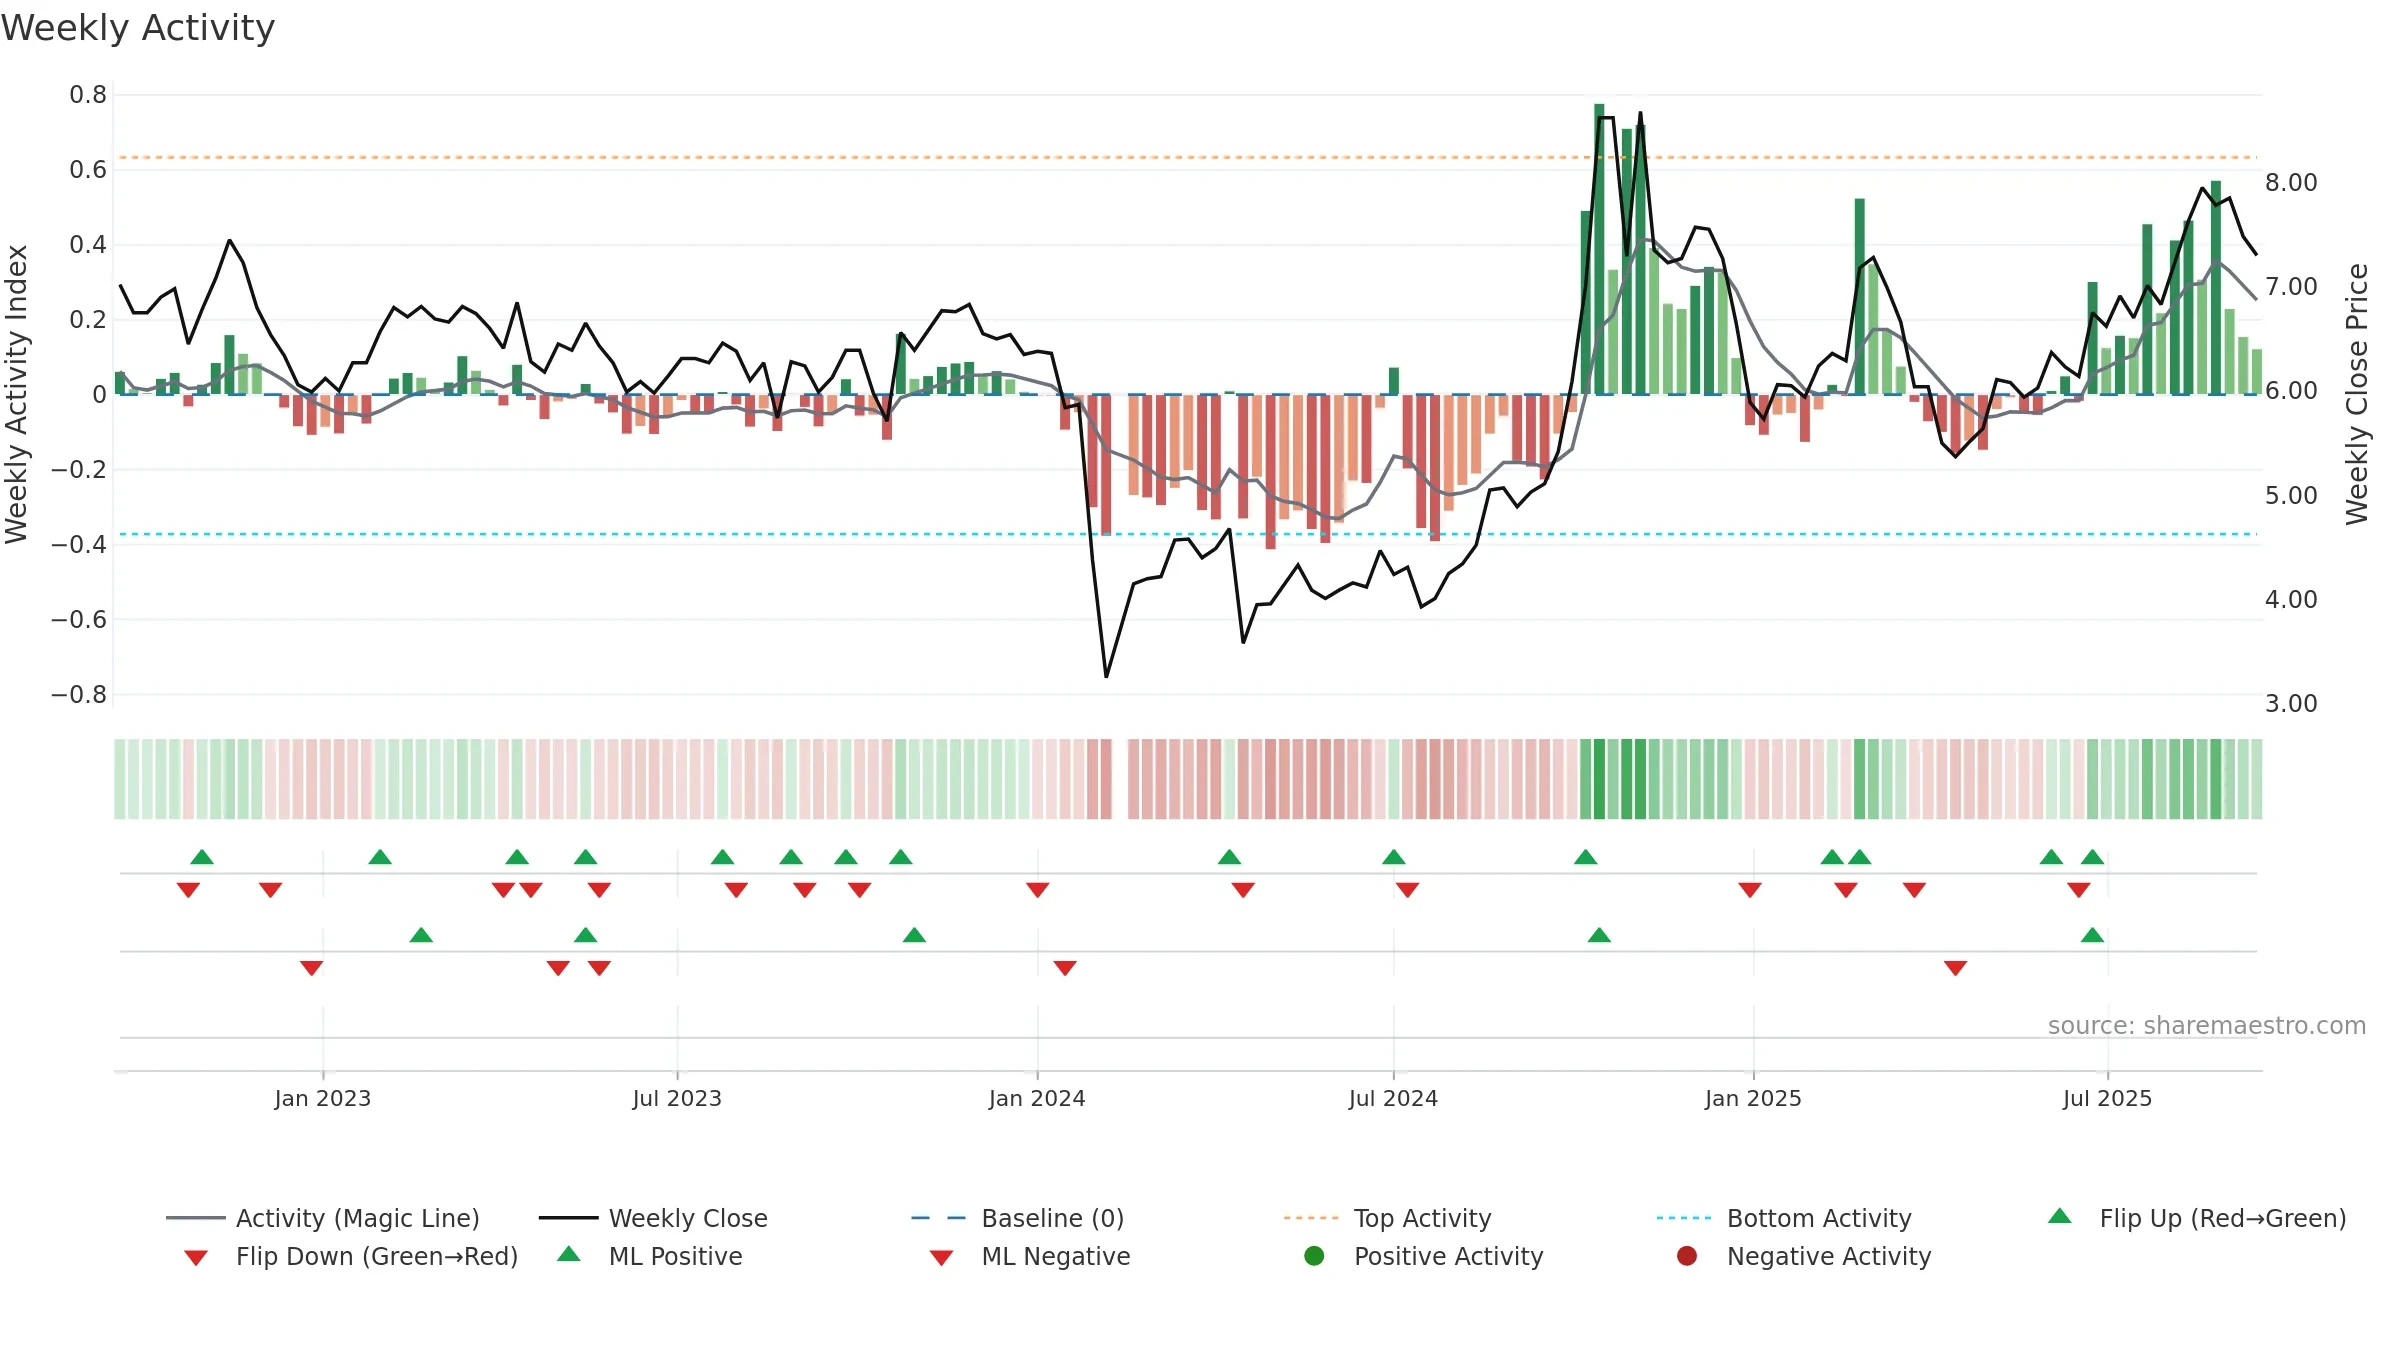
Task: Click the '6.00' price axis label
Action: point(2291,390)
